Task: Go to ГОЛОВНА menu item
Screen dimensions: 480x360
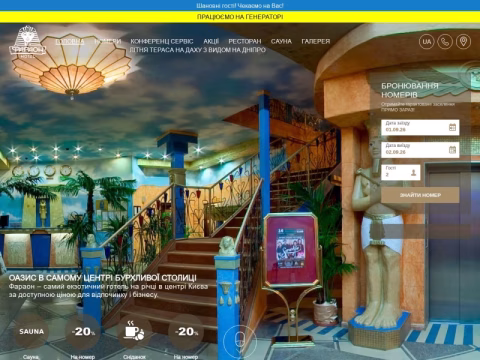Action: [x=70, y=41]
